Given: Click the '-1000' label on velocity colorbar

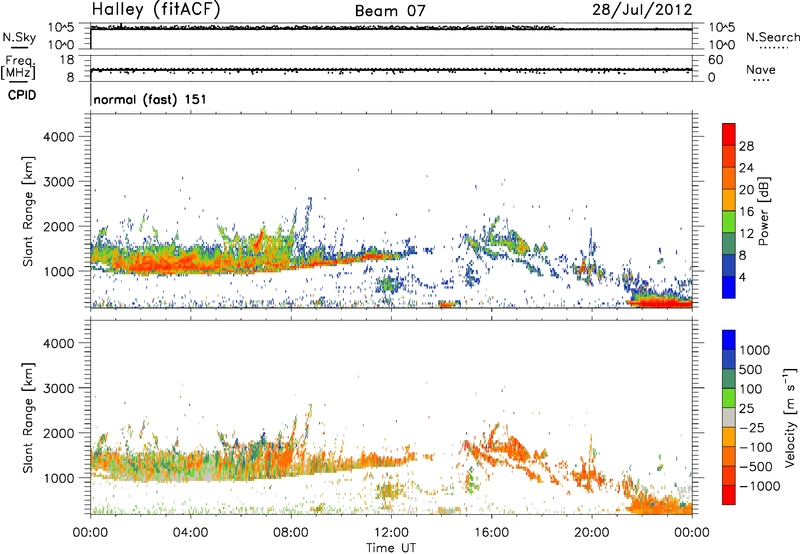Looking at the screenshot, I should pos(759,486).
